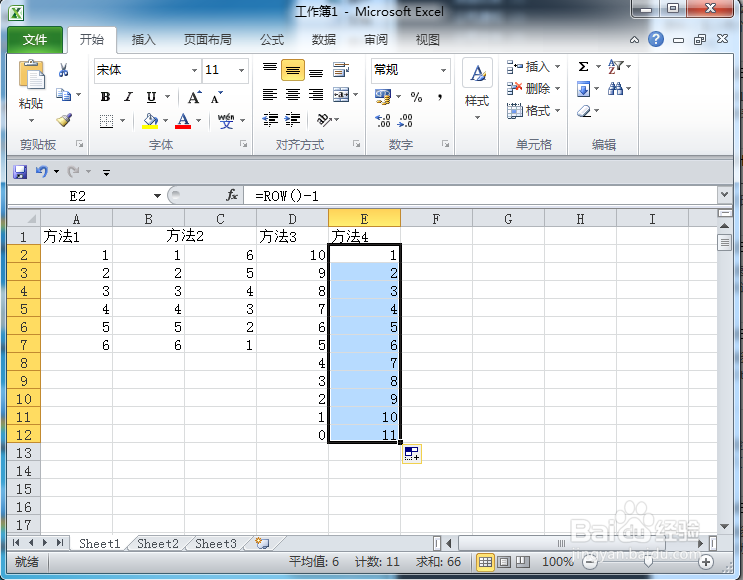Viewport: 743px width, 580px height.
Task: Click Merge and Center icon
Action: [341, 95]
